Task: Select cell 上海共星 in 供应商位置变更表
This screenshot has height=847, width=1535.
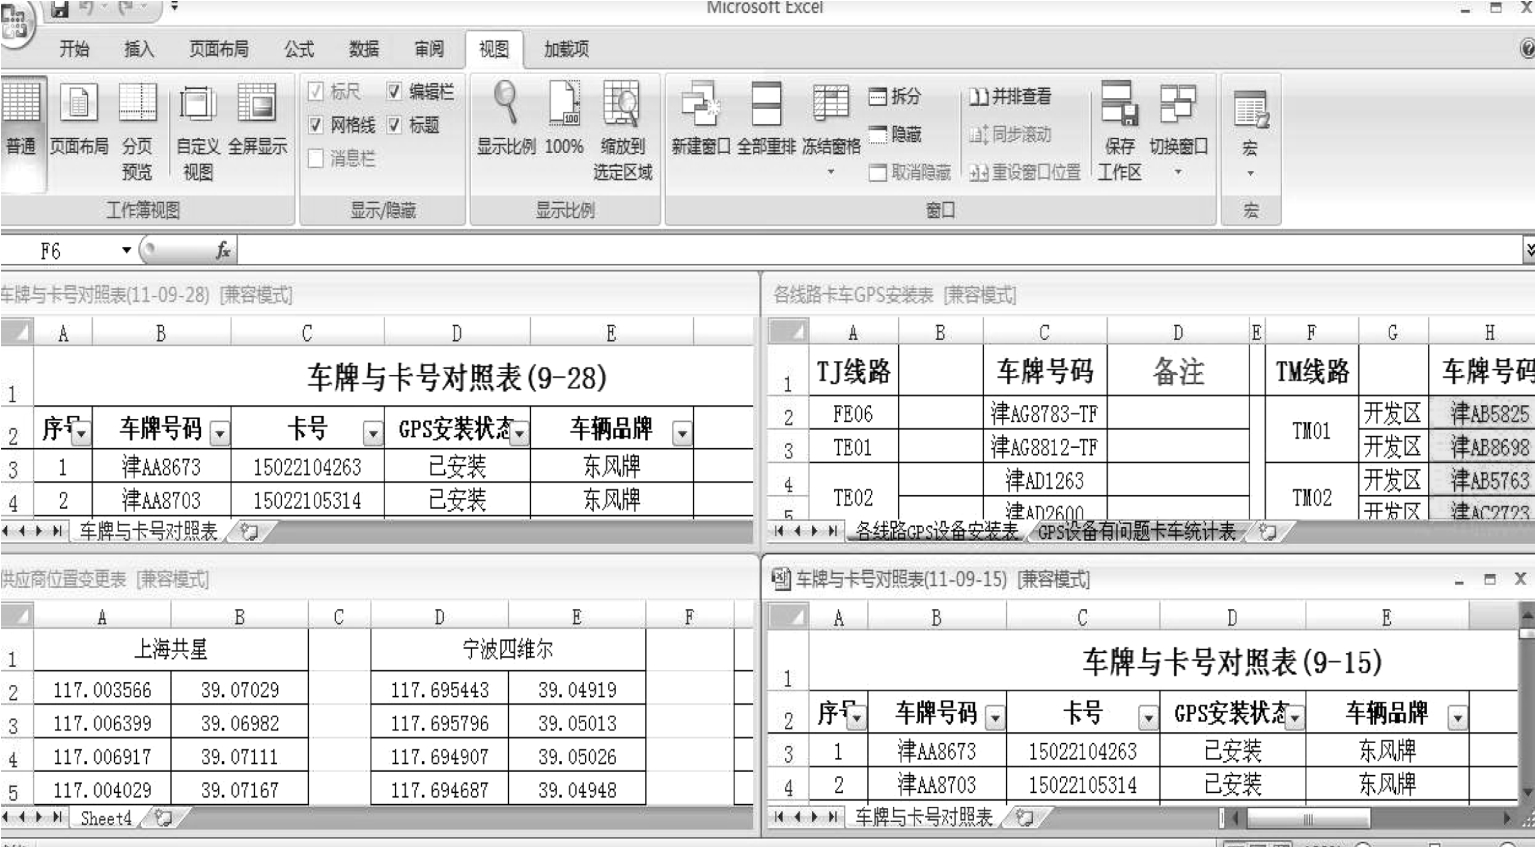Action: (171, 650)
